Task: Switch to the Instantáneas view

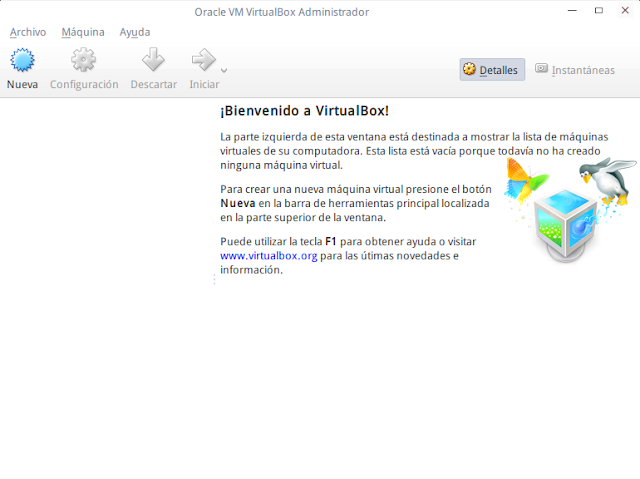Action: (x=575, y=70)
